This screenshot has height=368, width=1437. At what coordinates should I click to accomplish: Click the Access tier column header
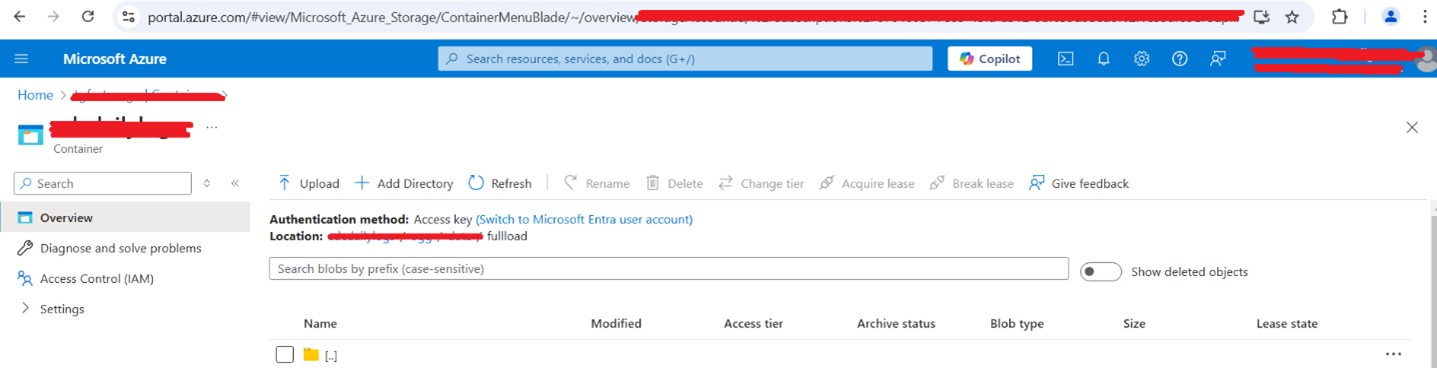click(x=753, y=323)
